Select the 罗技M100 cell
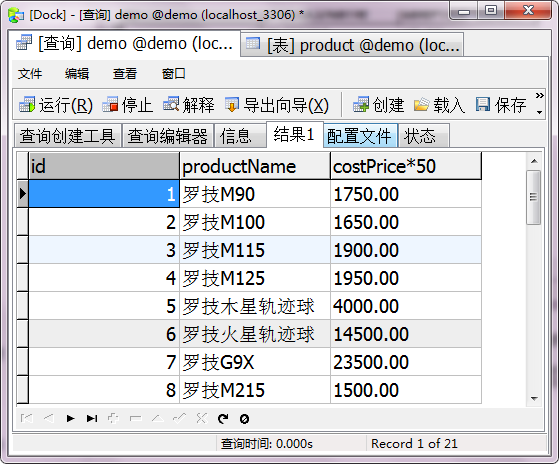 coord(255,222)
